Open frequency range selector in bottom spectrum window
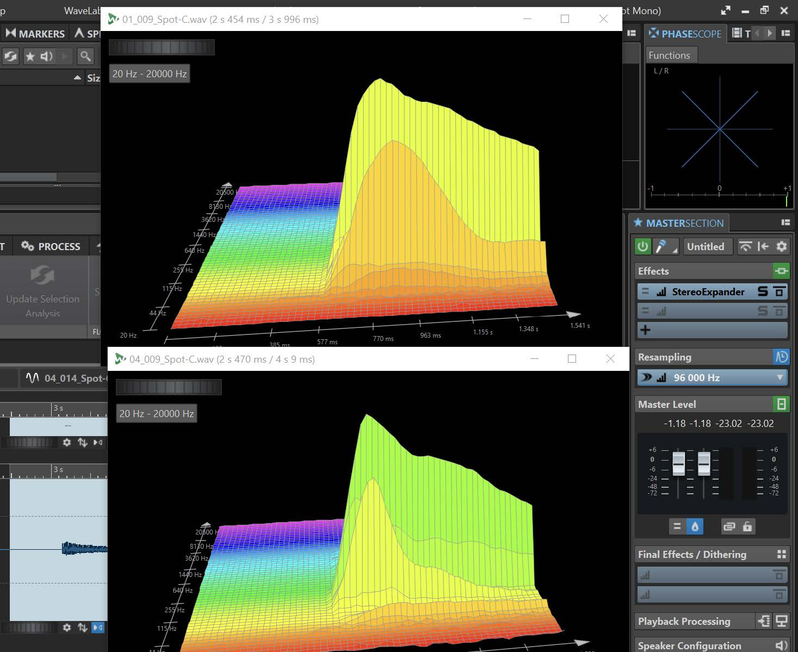This screenshot has height=652, width=798. click(157, 413)
